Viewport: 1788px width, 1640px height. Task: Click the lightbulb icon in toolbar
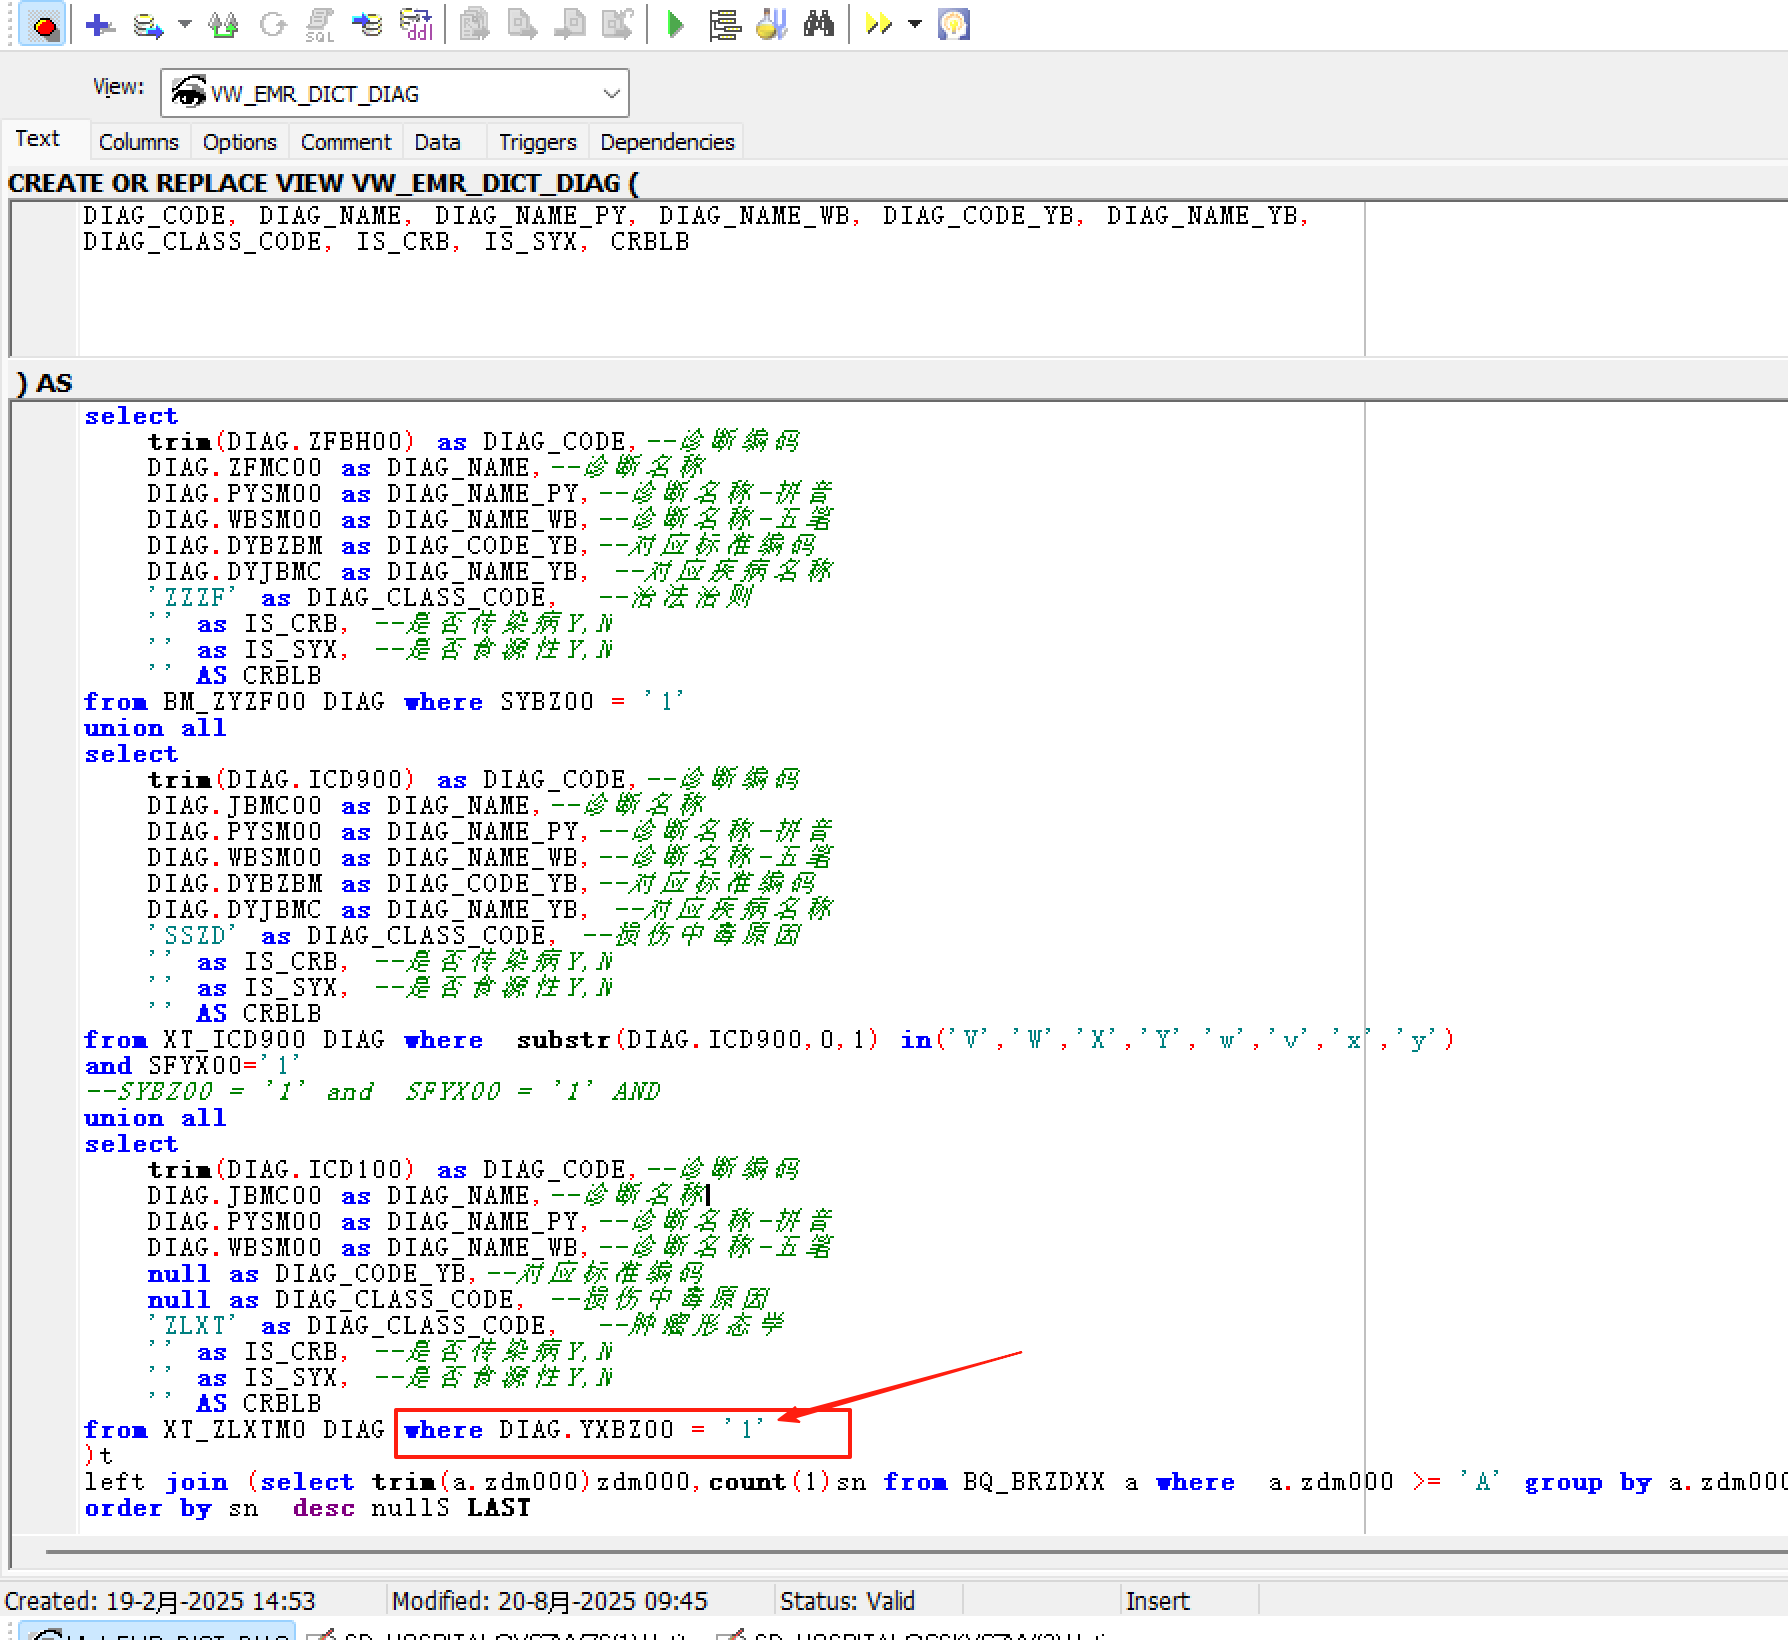[954, 25]
